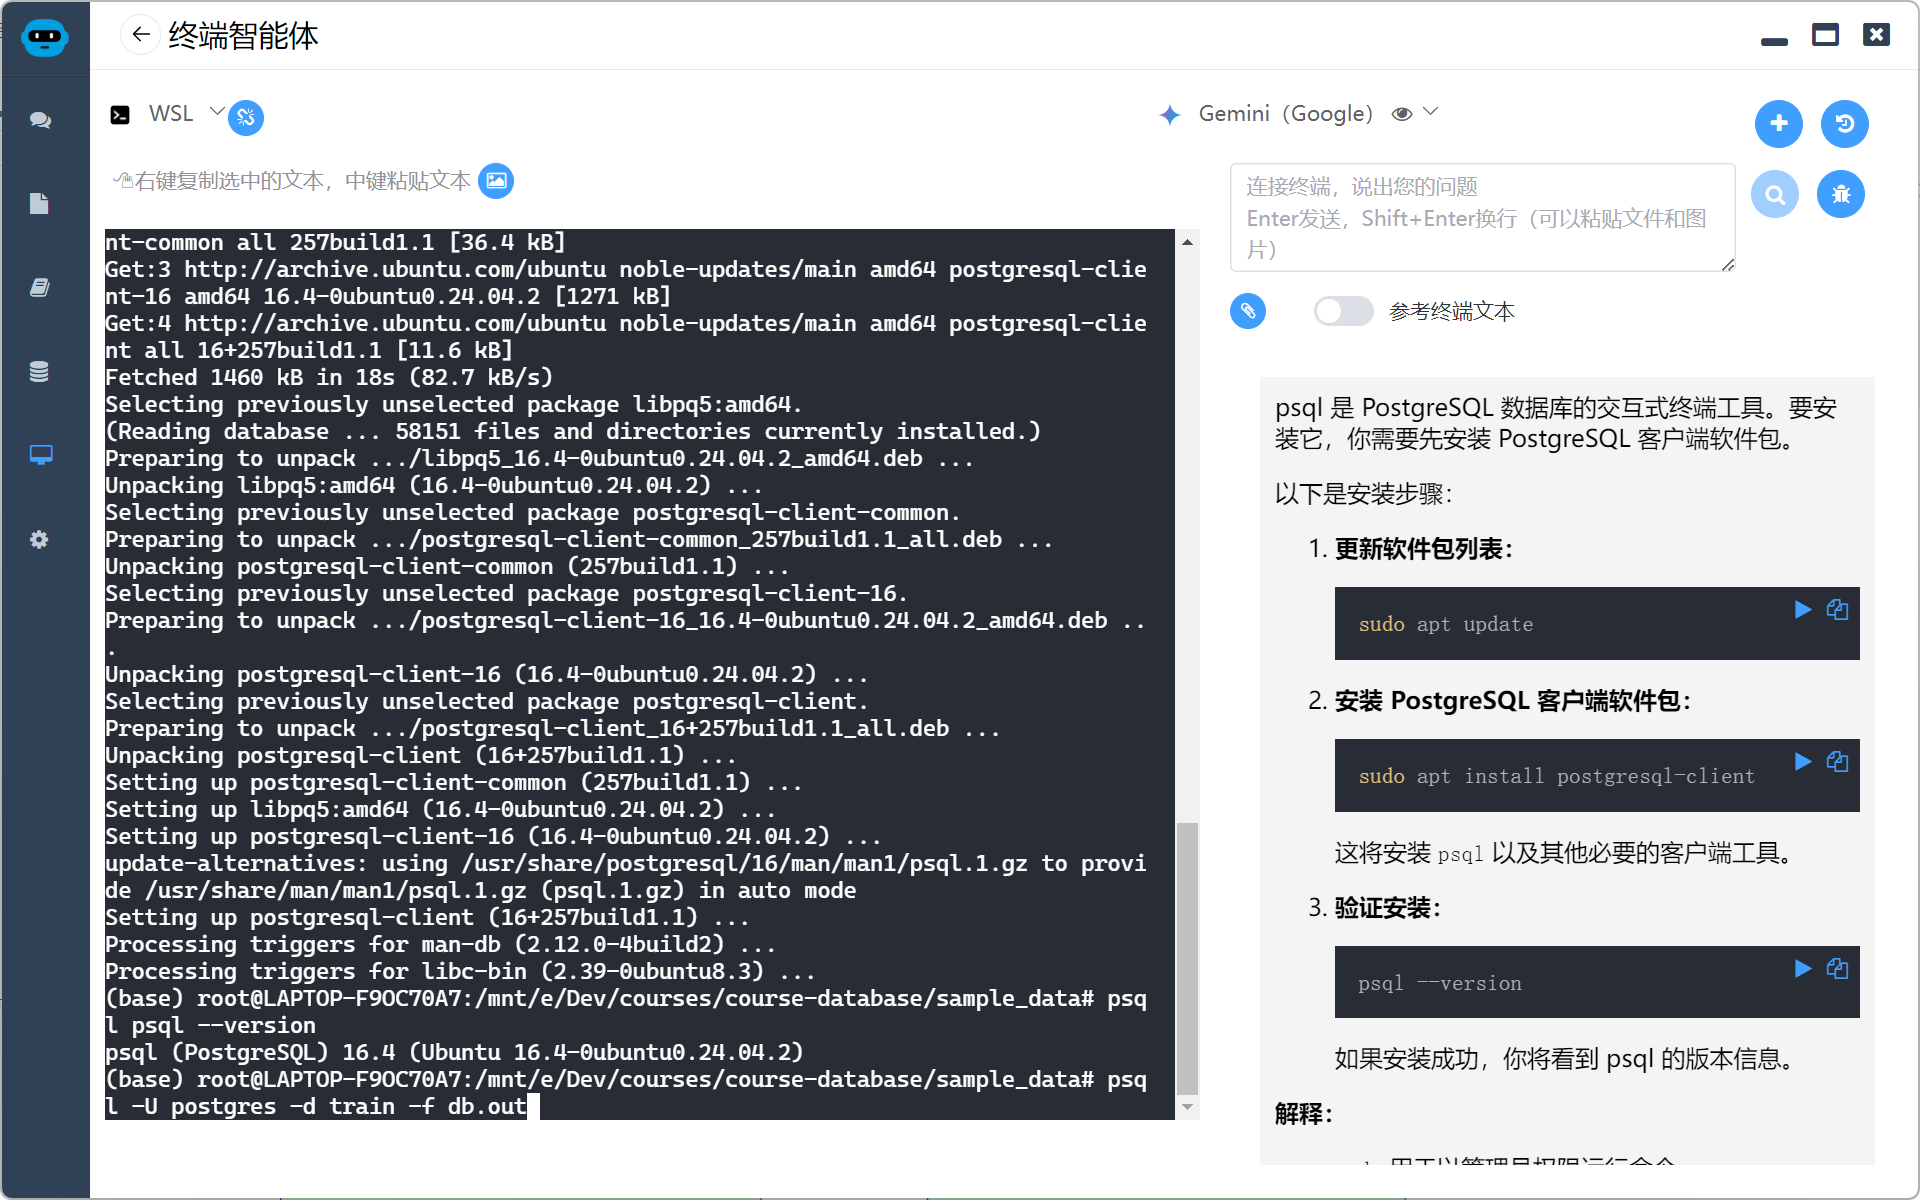Toggle the 参考终端文本 switch
The height and width of the screenshot is (1200, 1920).
pyautogui.click(x=1343, y=311)
